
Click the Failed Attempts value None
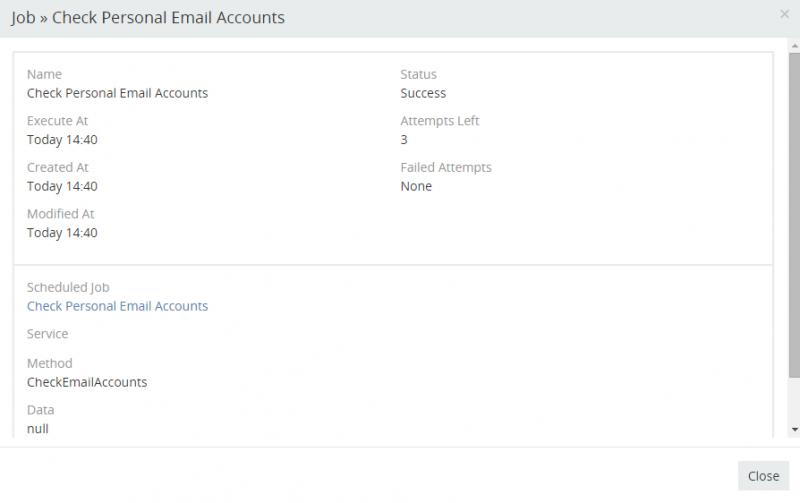[x=416, y=186]
